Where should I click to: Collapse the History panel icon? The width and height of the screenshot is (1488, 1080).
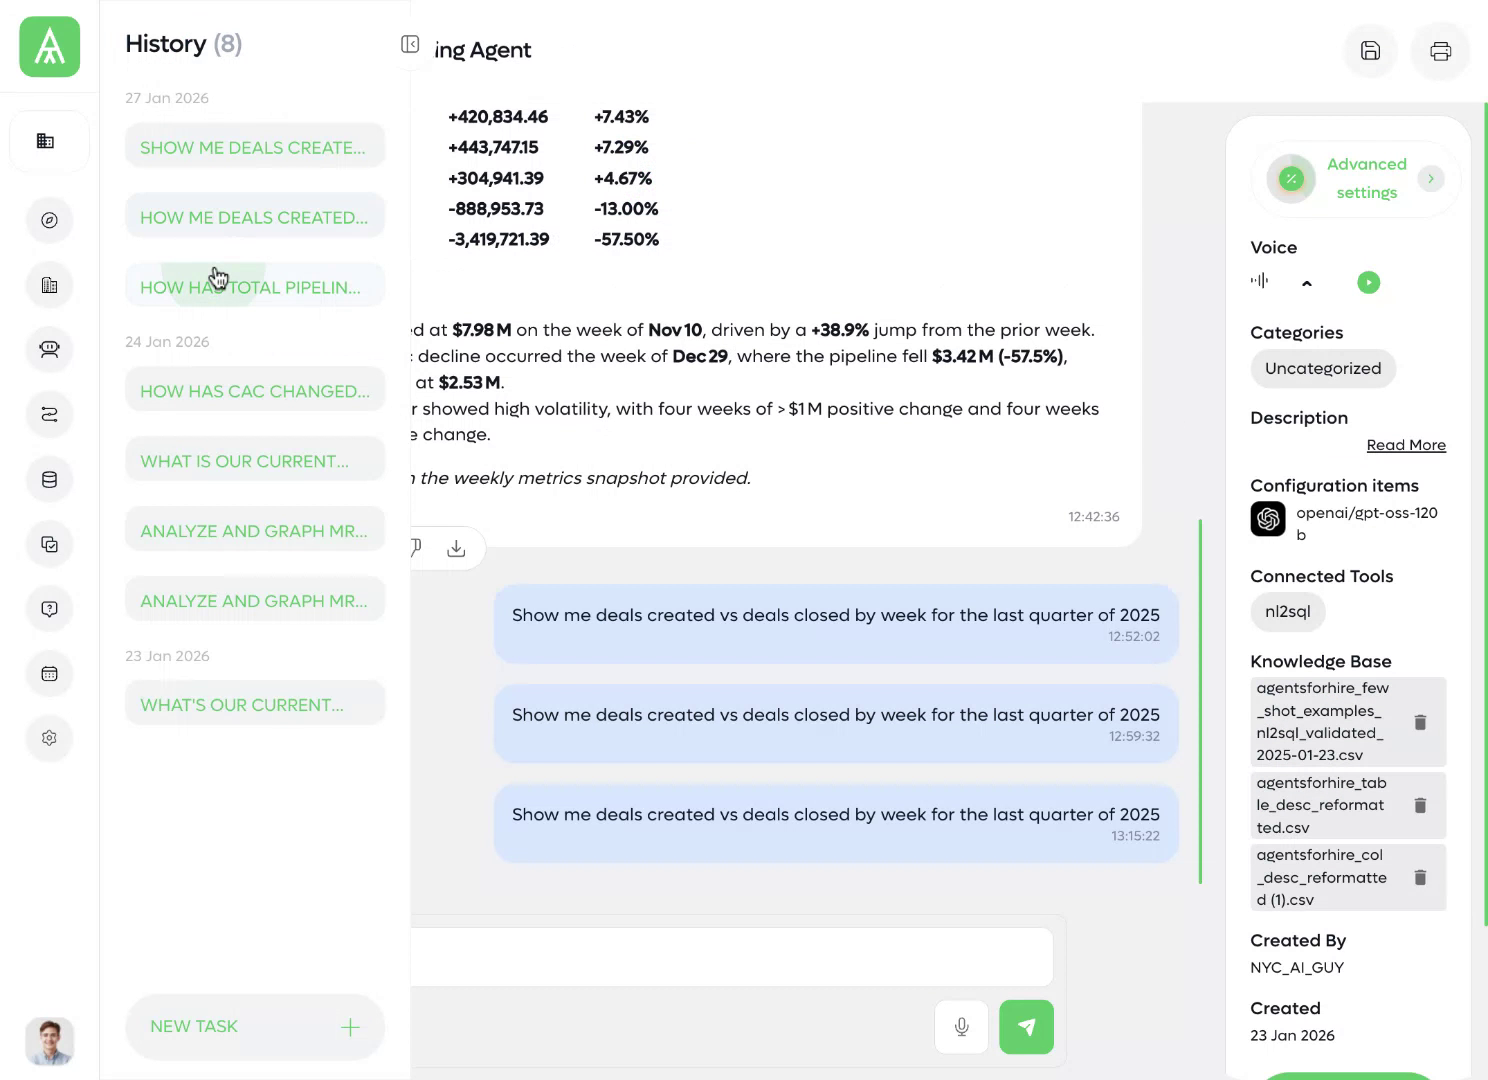(x=410, y=44)
